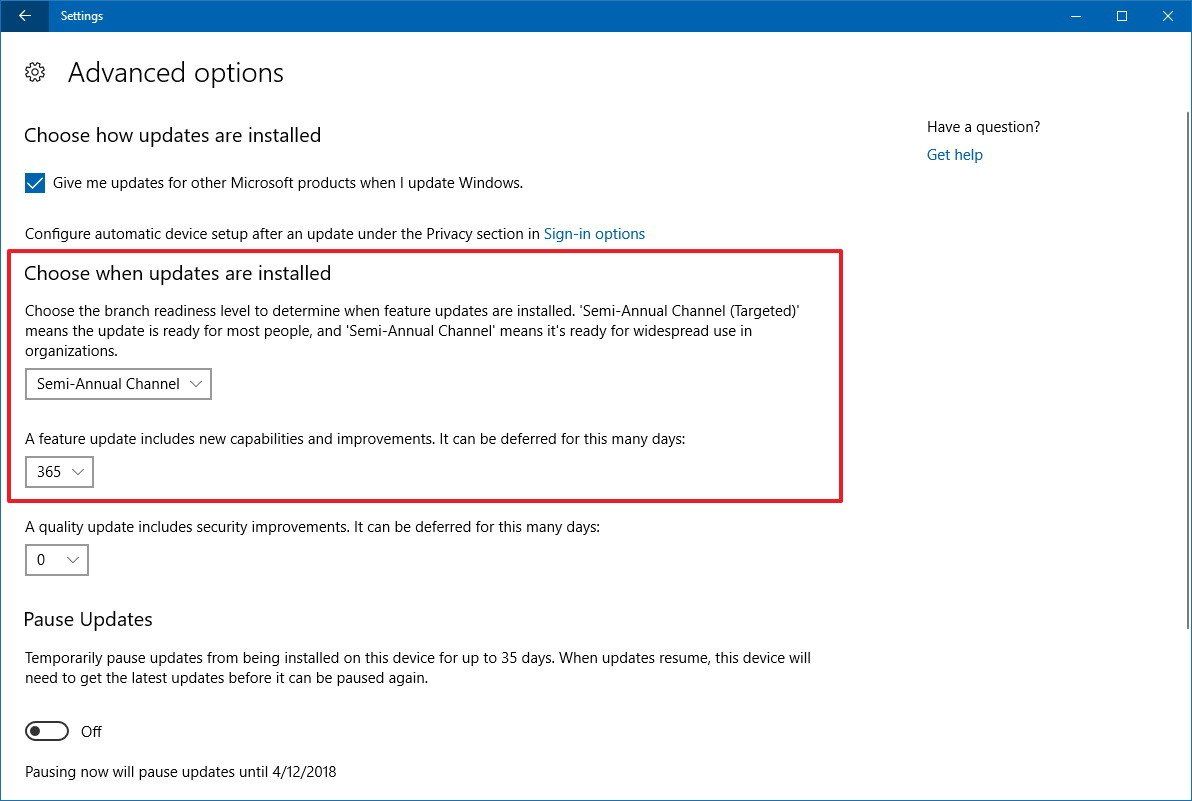Turn on the Pause Updates switch
This screenshot has width=1192, height=801.
47,731
